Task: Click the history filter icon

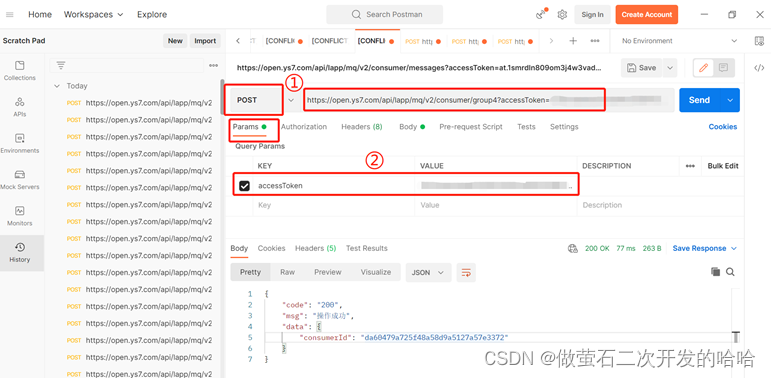Action: (x=61, y=65)
